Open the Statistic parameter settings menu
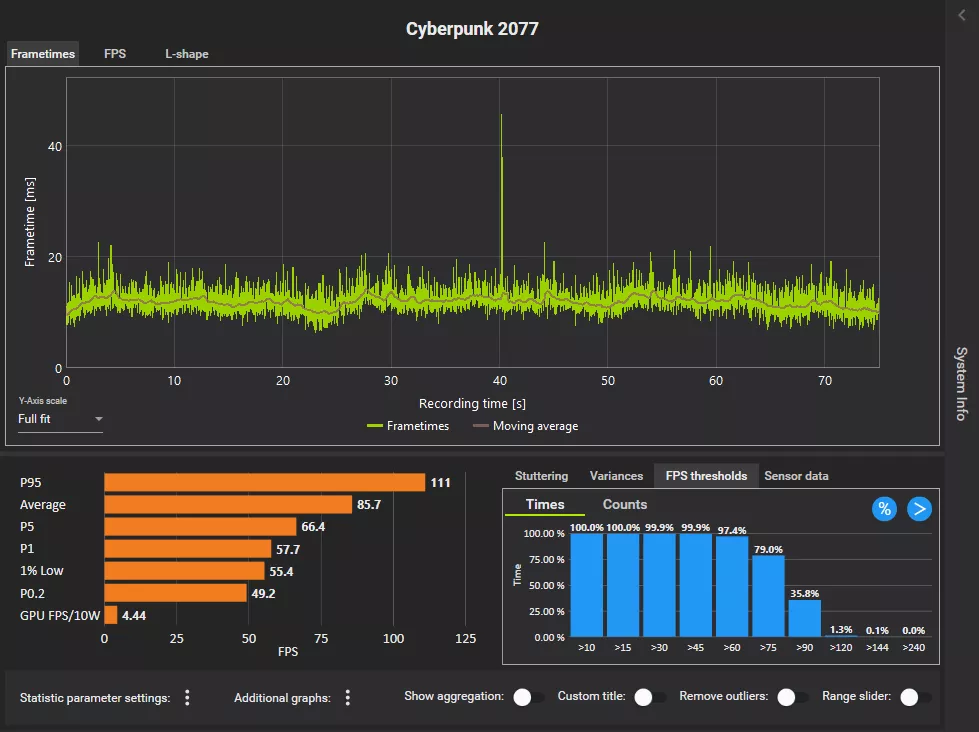979x732 pixels. (x=187, y=697)
